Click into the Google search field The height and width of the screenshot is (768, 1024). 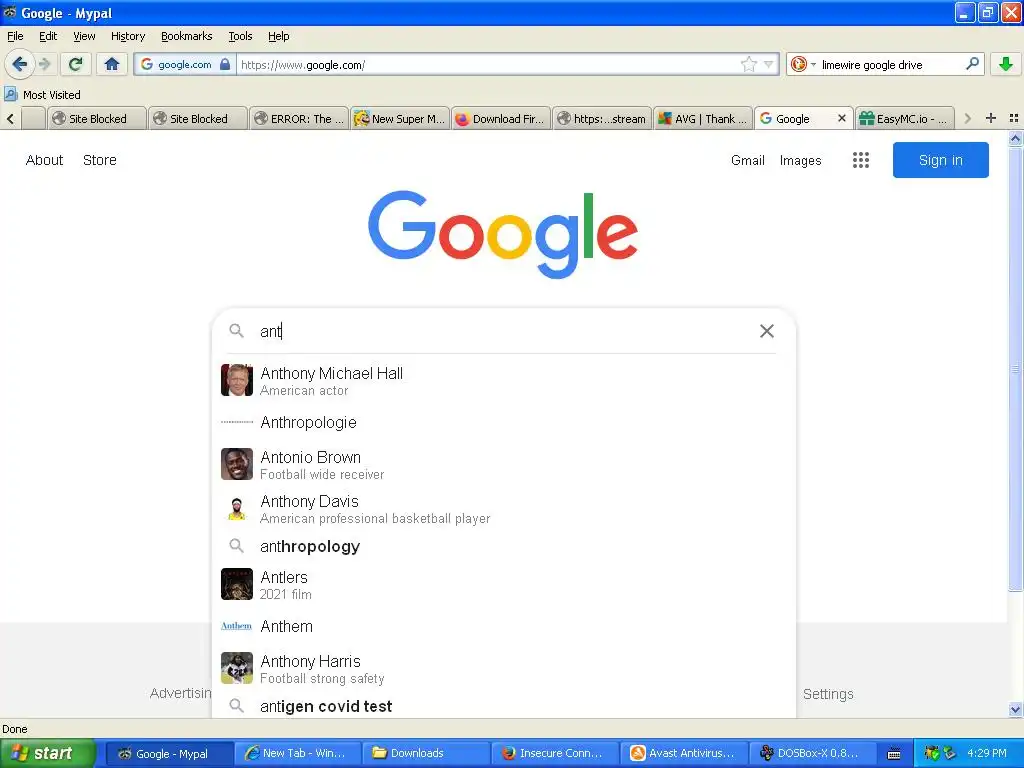coord(503,331)
